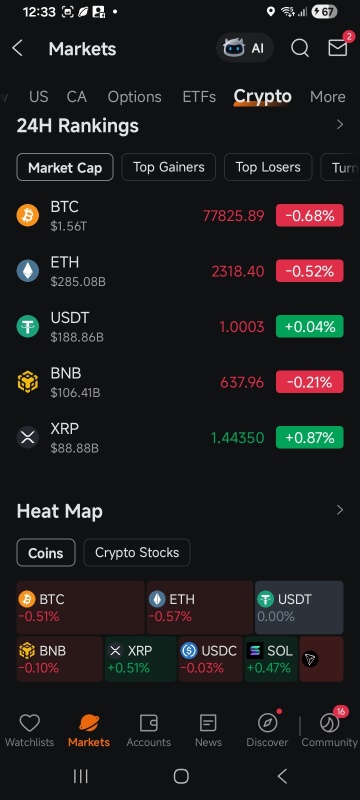Open Discover compass icon

pyautogui.click(x=267, y=723)
